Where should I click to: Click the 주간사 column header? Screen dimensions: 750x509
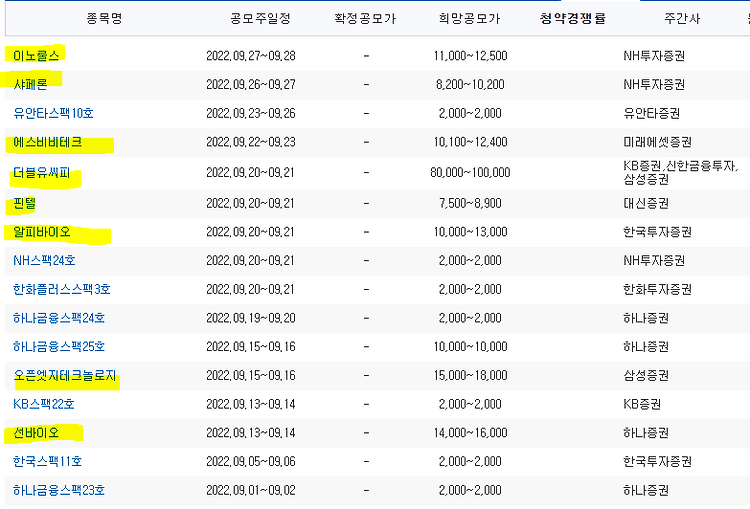pos(682,19)
